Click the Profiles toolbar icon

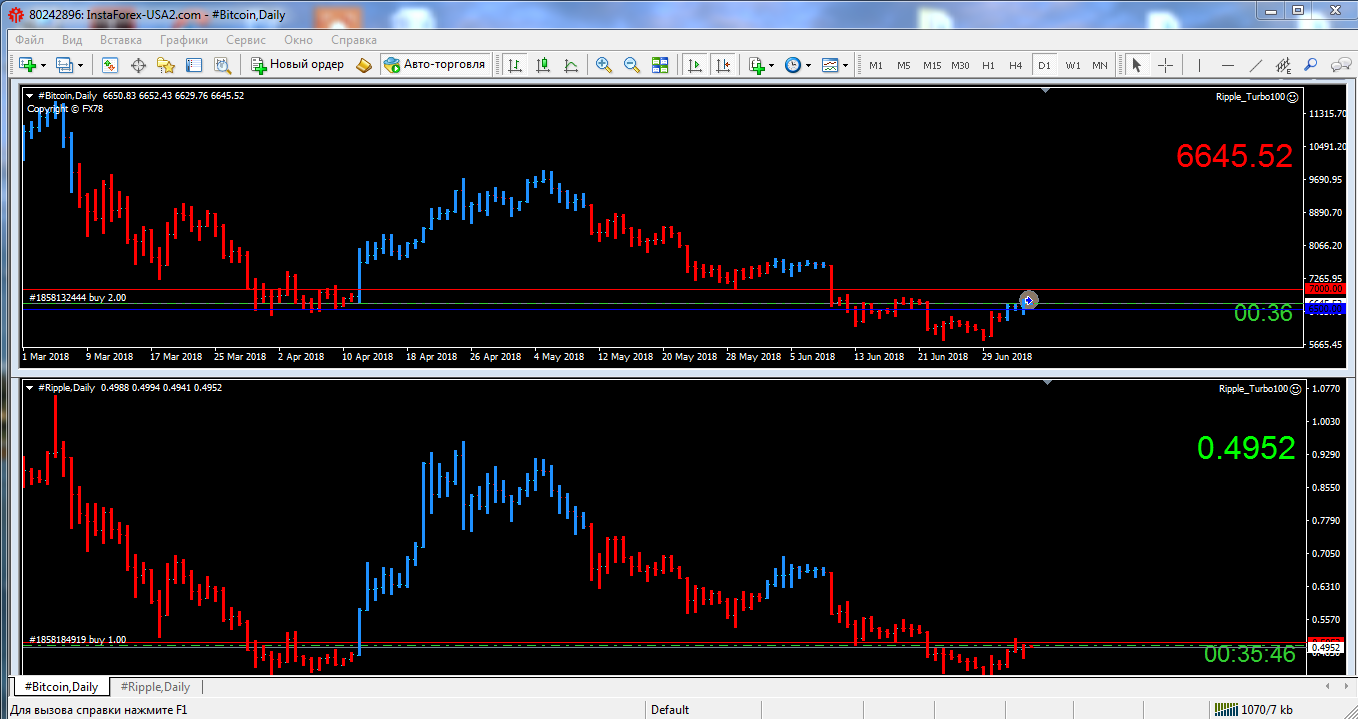pyautogui.click(x=65, y=65)
